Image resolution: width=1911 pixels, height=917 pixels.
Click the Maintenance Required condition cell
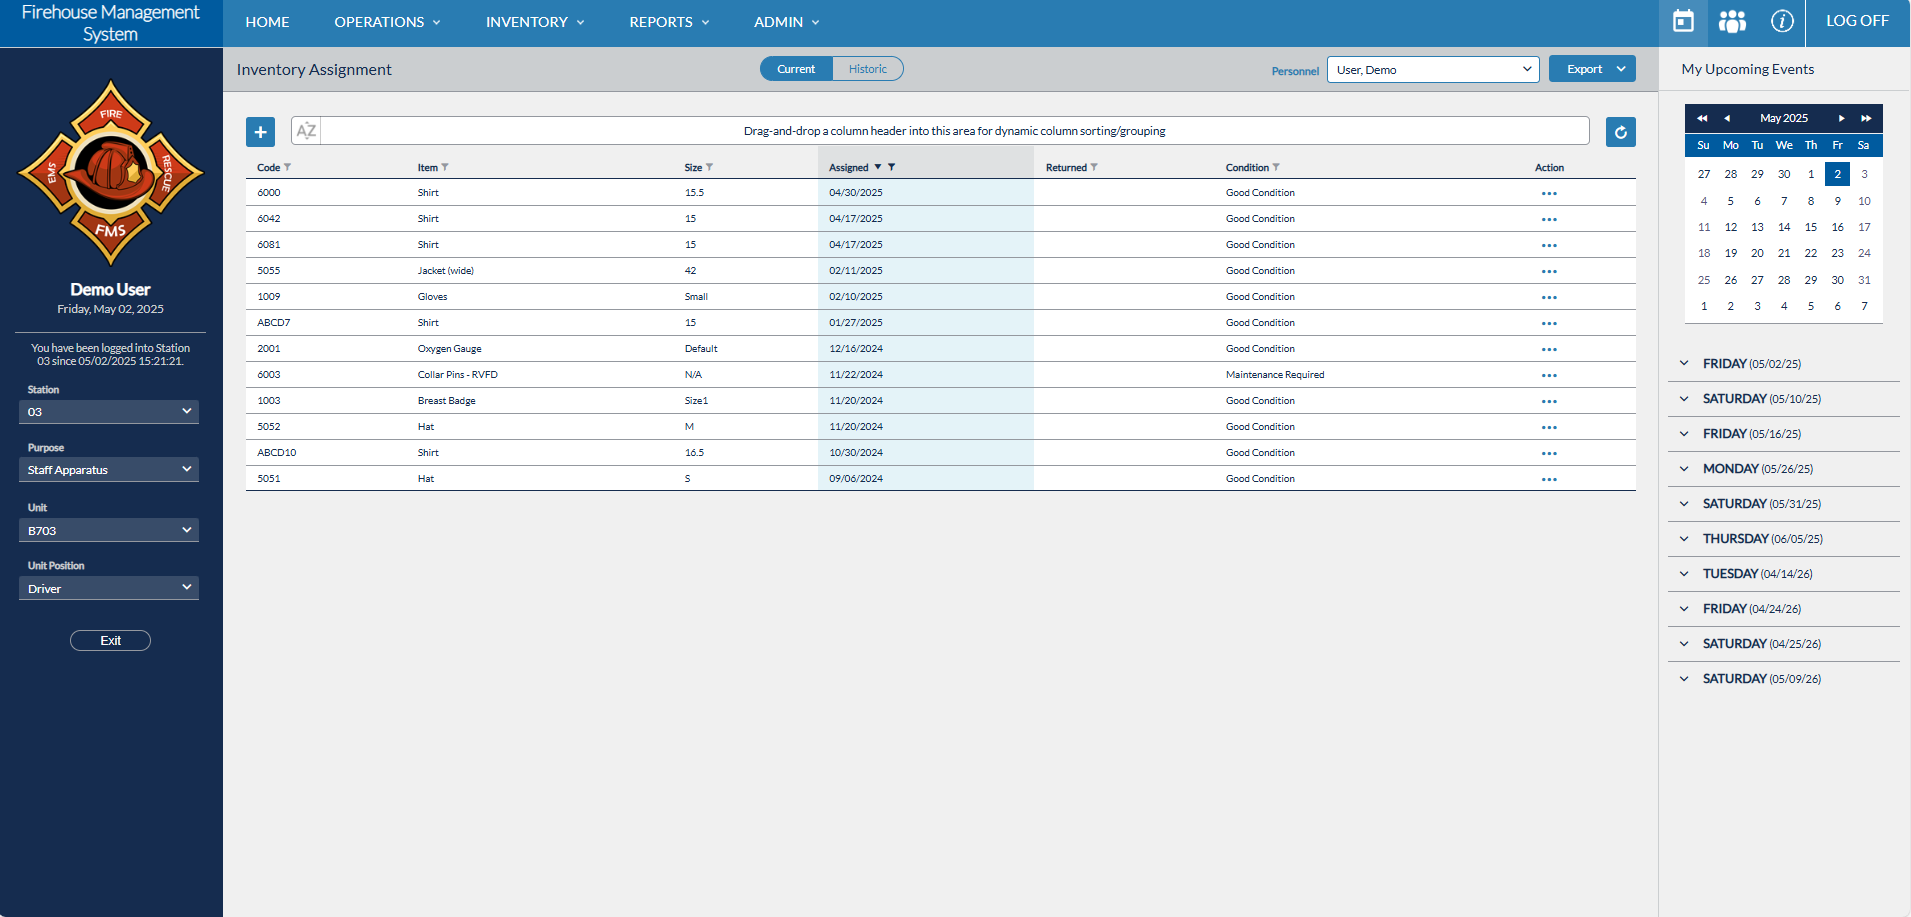click(1275, 375)
